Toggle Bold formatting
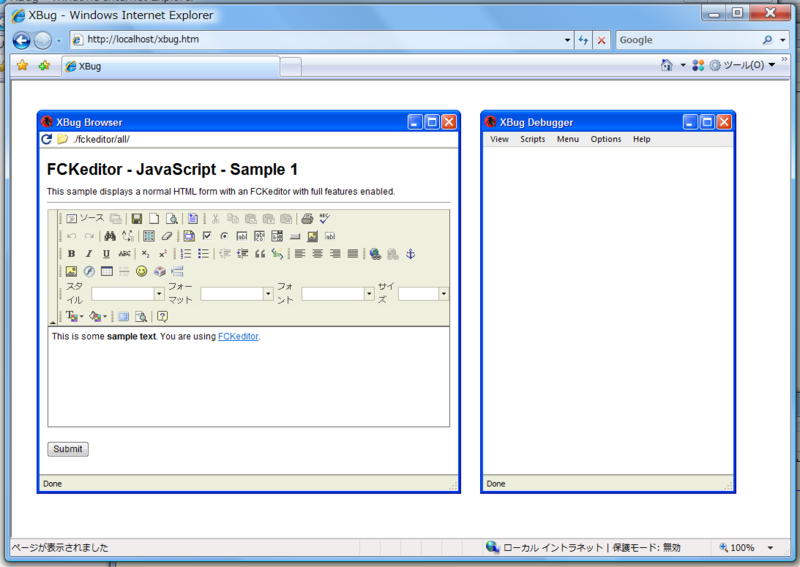Screen dimensions: 800x567 [x=71, y=254]
